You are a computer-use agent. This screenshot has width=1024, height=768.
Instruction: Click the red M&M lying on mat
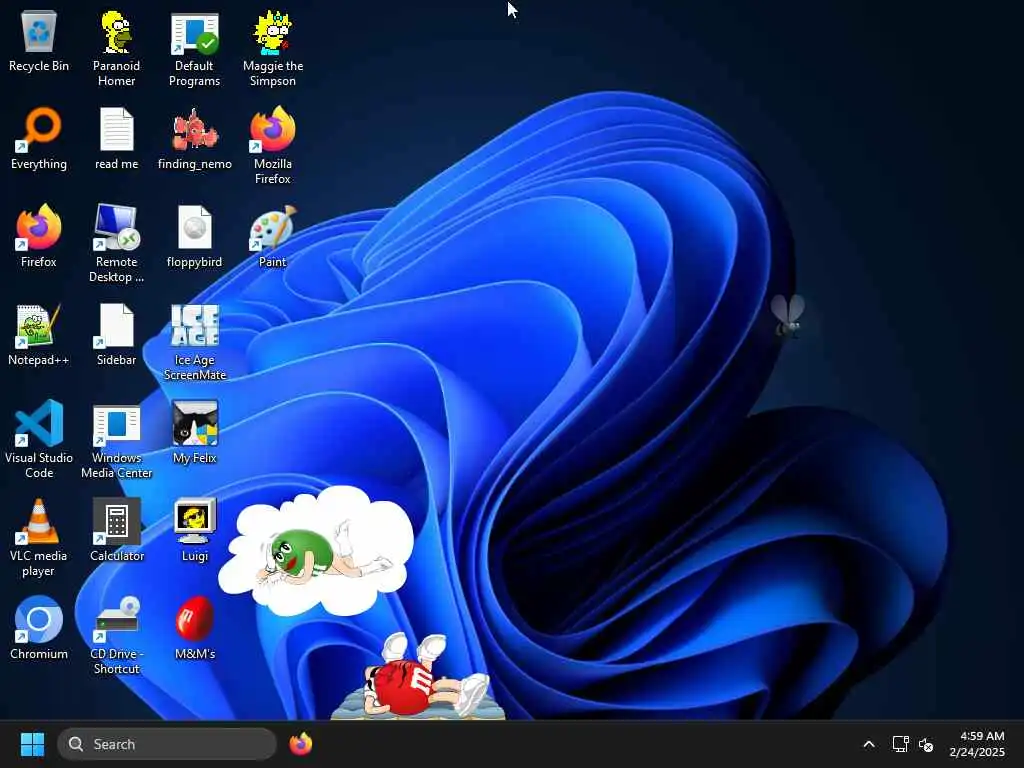click(418, 678)
